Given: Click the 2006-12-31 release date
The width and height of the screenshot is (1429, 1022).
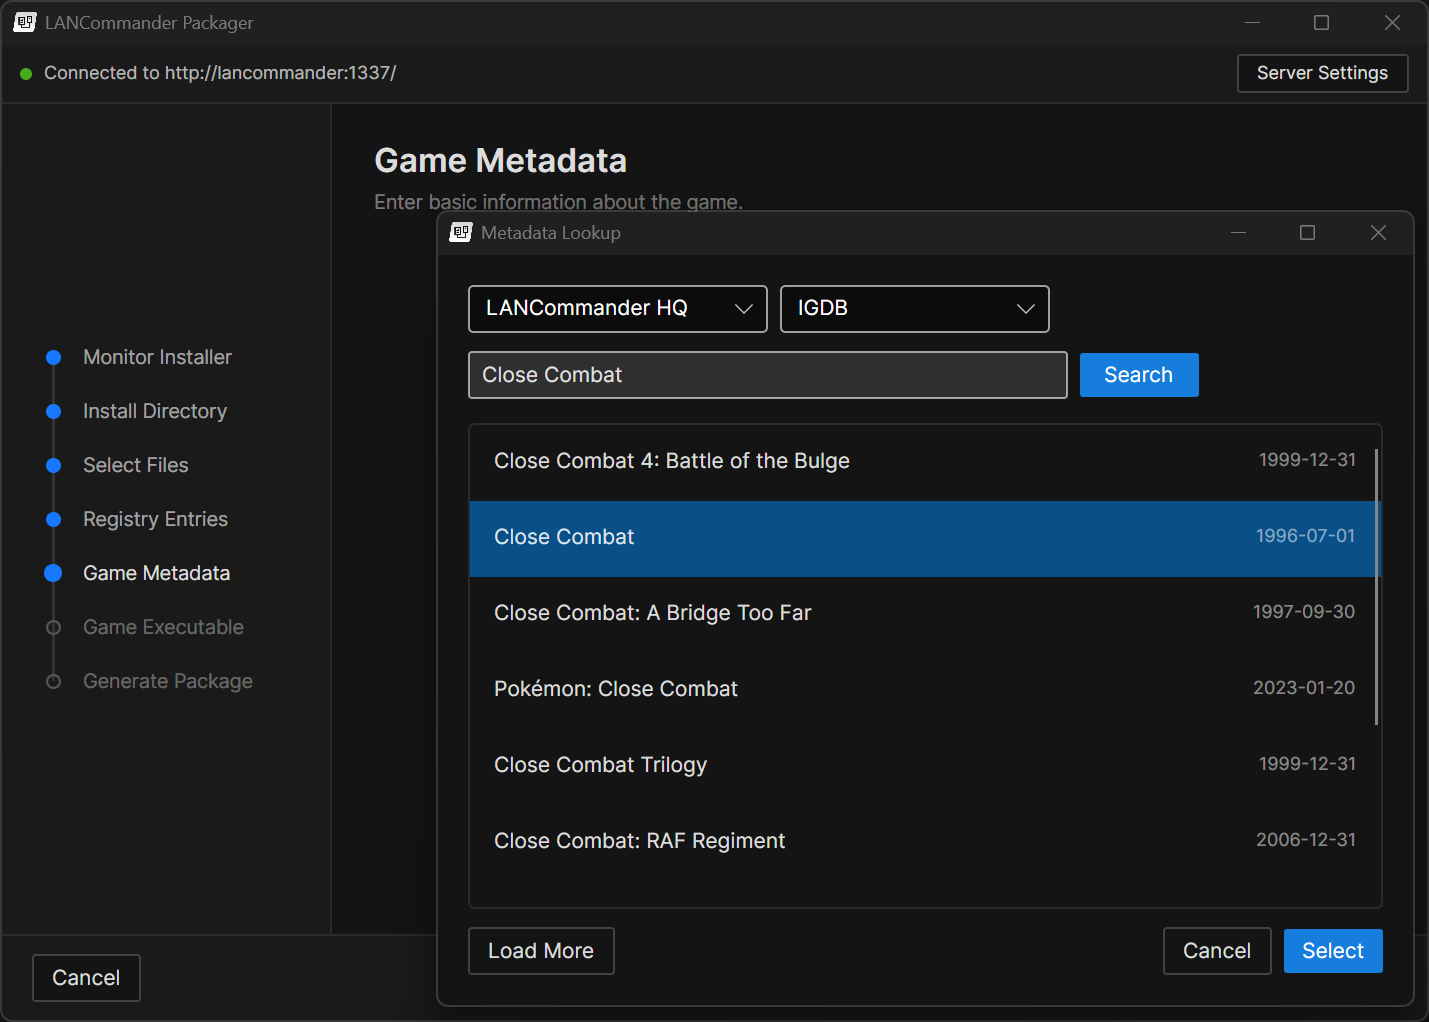Looking at the screenshot, I should pyautogui.click(x=1306, y=840).
